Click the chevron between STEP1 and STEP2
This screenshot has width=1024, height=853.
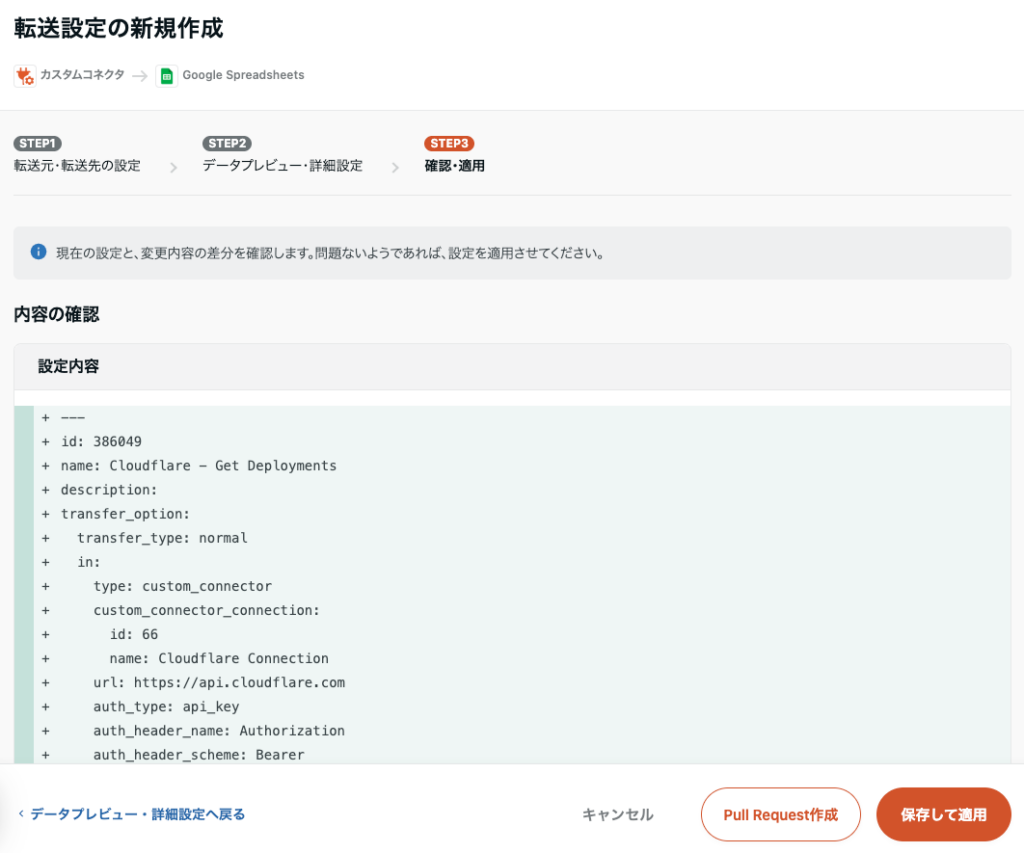[173, 167]
